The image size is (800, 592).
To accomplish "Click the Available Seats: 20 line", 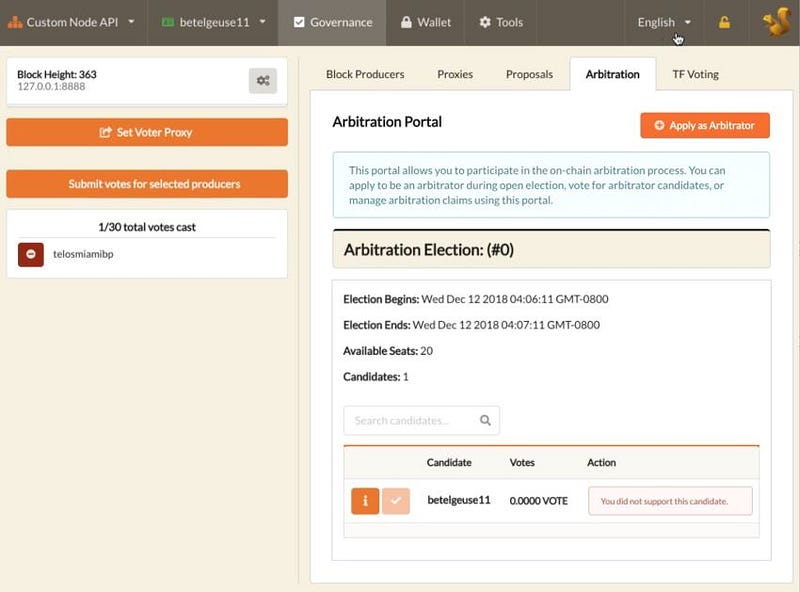I will coord(388,351).
